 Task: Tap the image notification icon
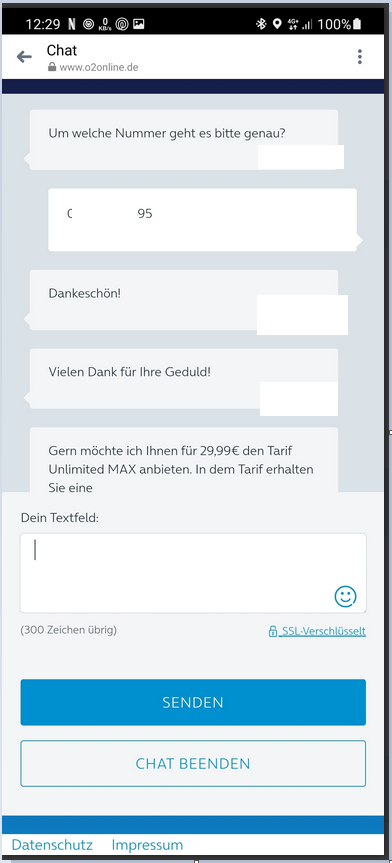coord(139,24)
